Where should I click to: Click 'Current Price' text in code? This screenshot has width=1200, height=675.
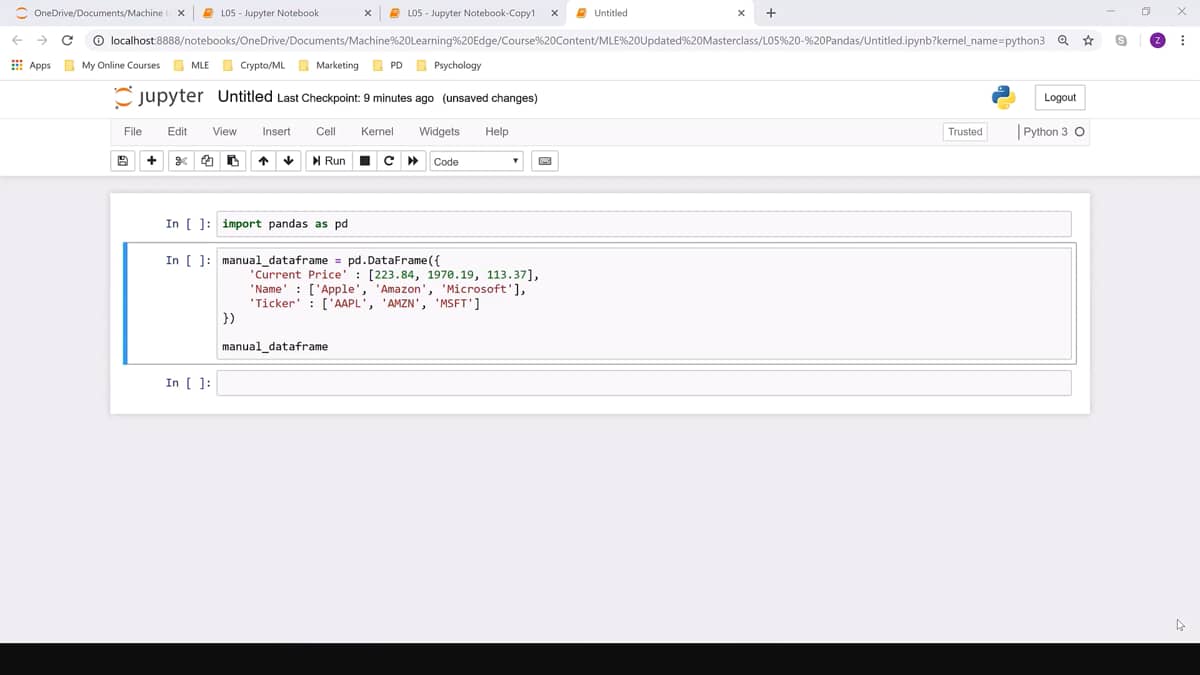(x=298, y=274)
